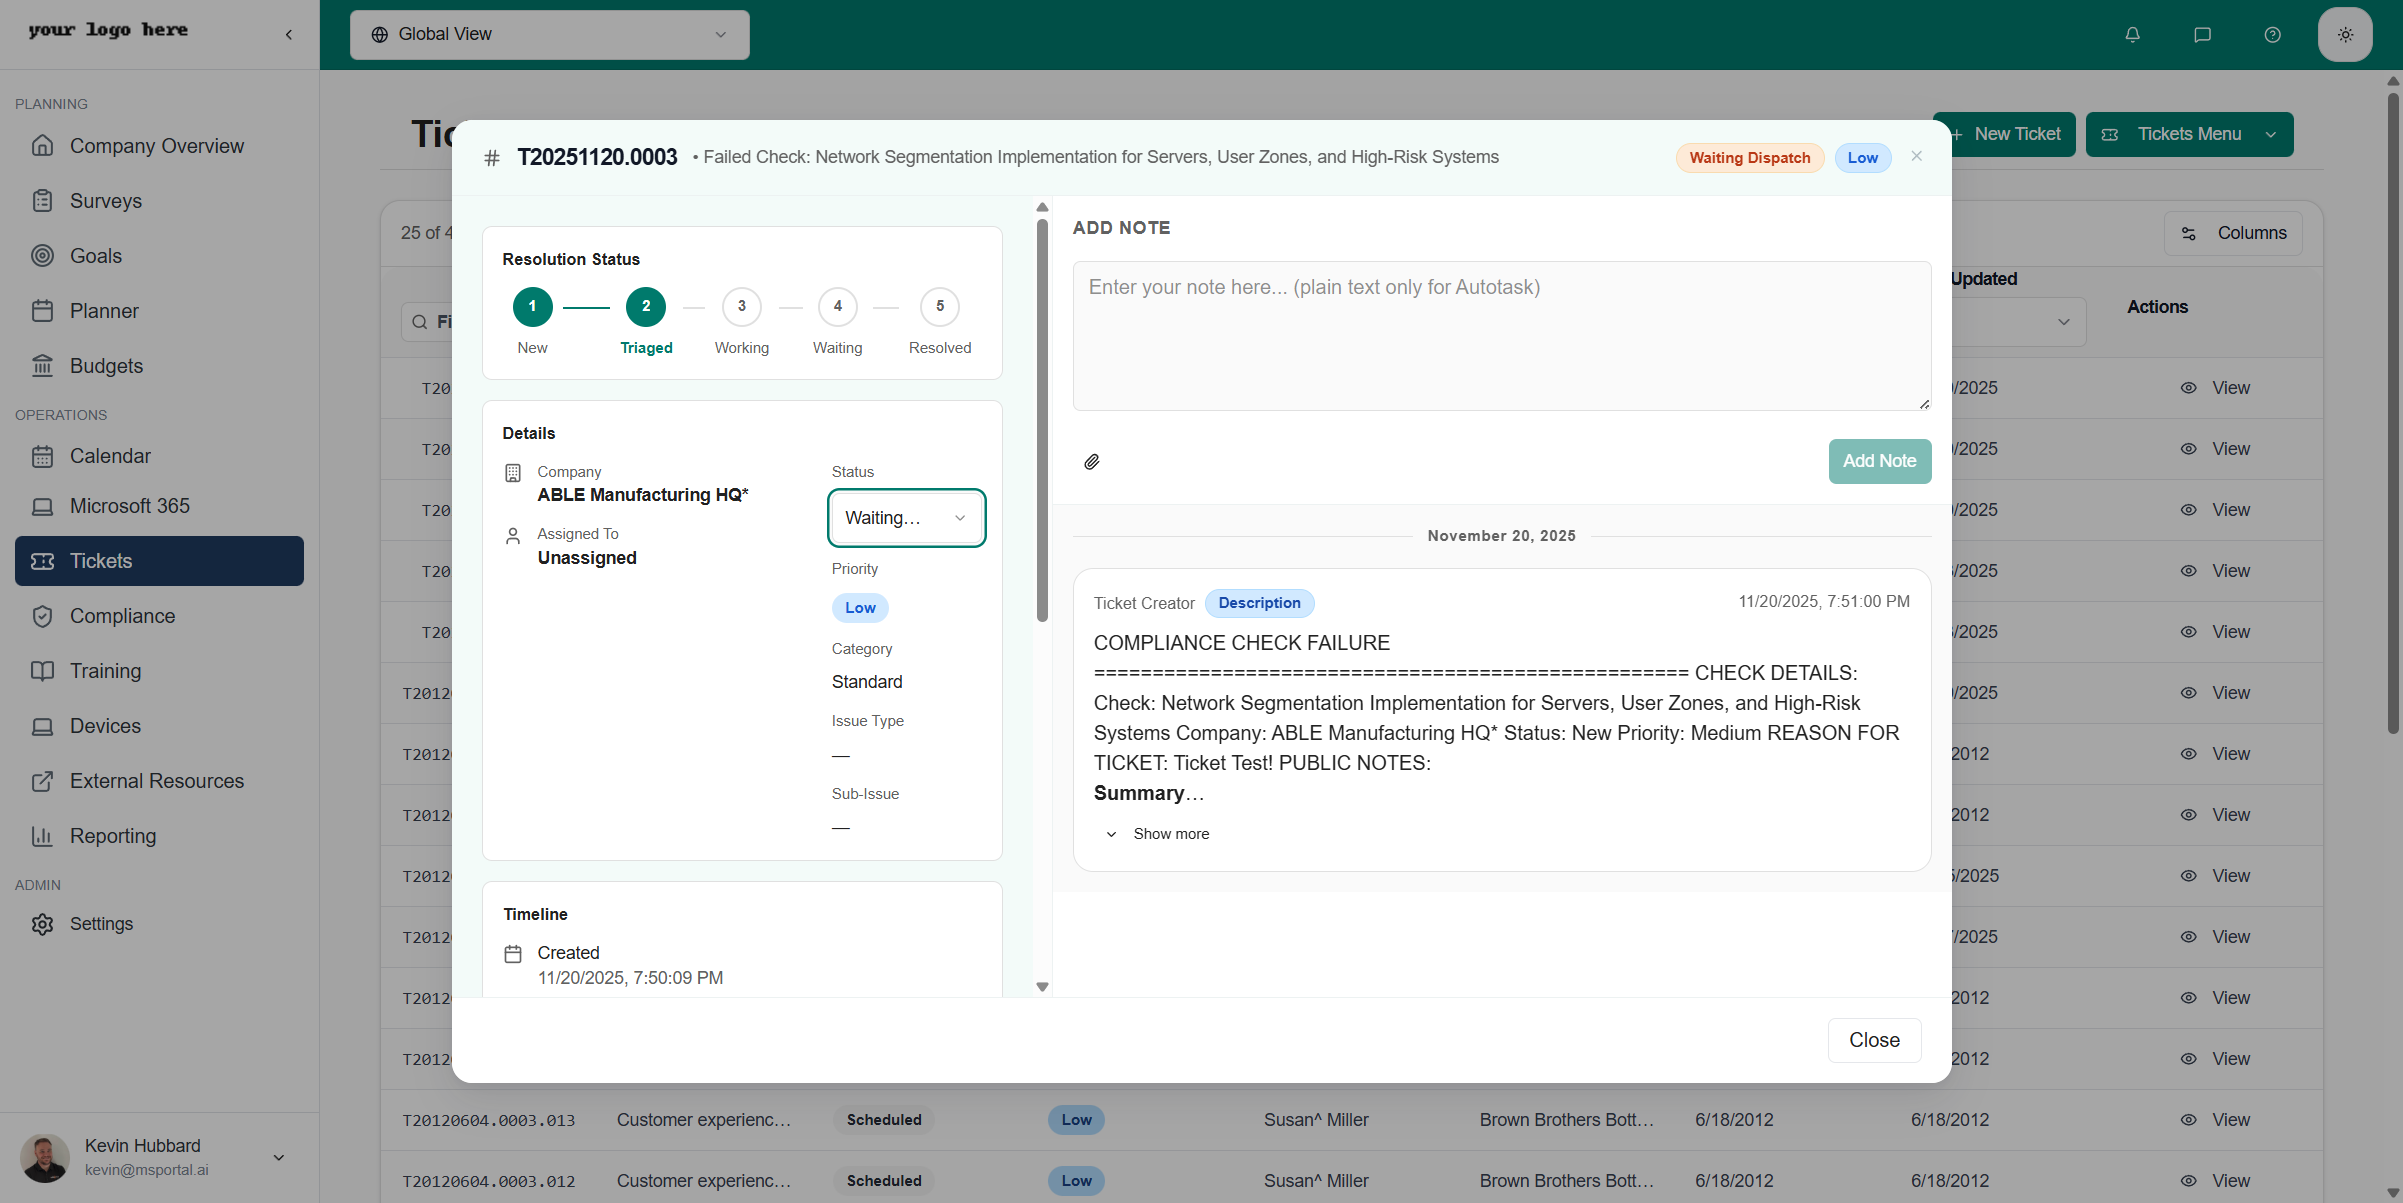This screenshot has width=2403, height=1203.
Task: Go to Reporting in the sidebar
Action: click(112, 836)
